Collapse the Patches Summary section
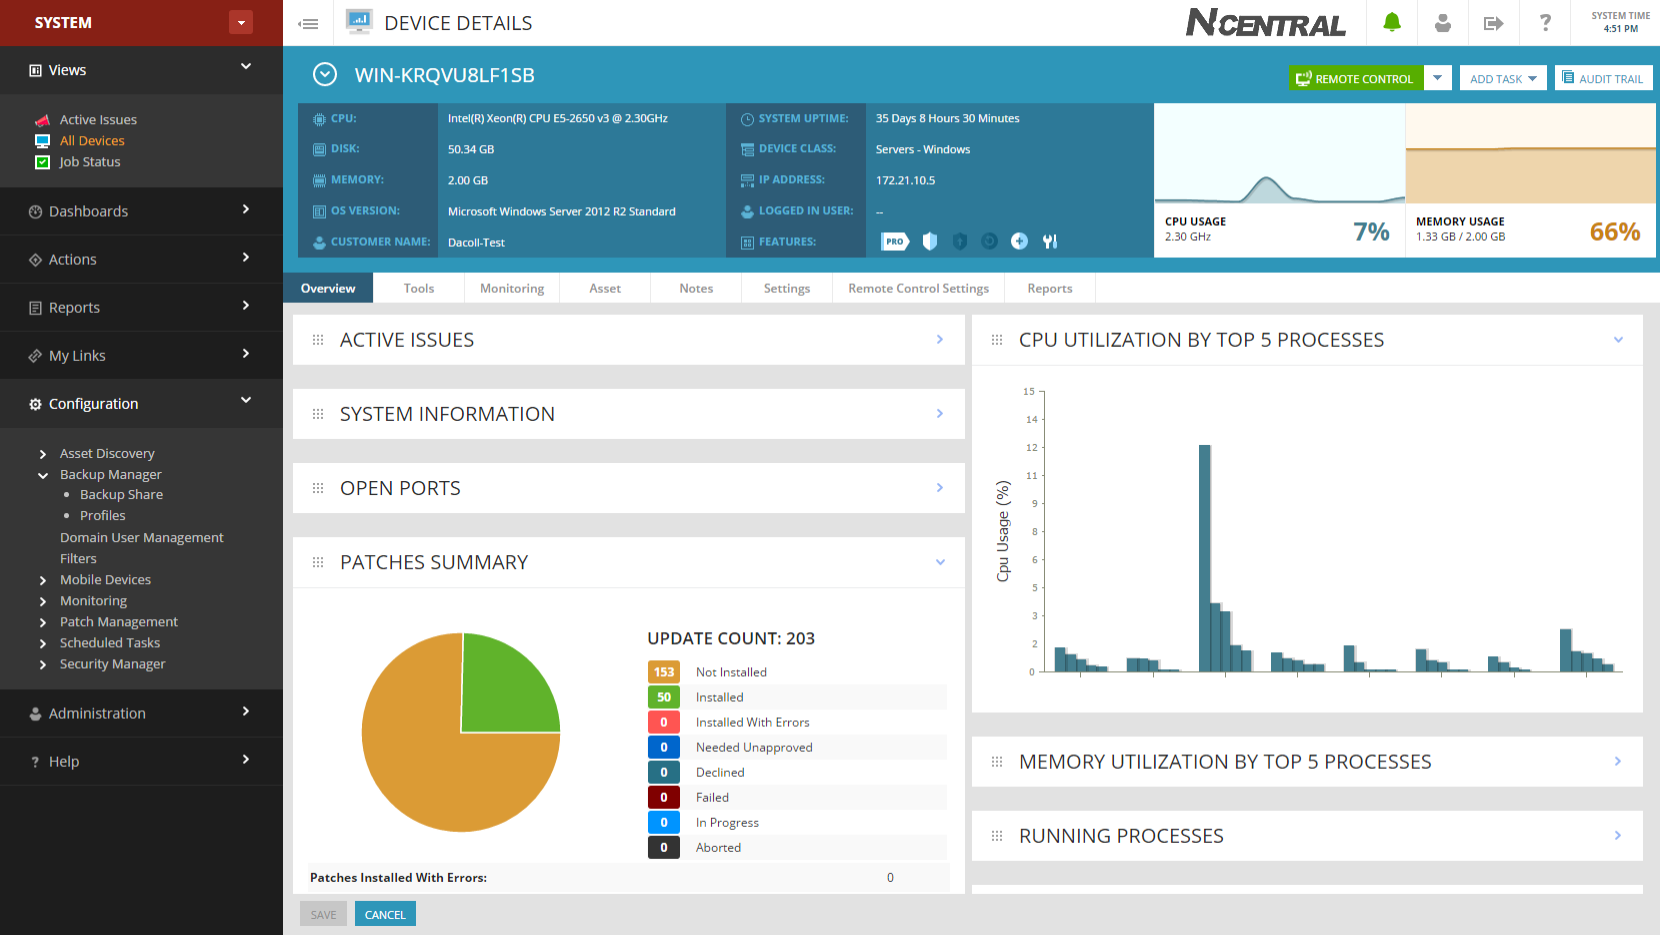This screenshot has width=1660, height=935. pos(939,562)
